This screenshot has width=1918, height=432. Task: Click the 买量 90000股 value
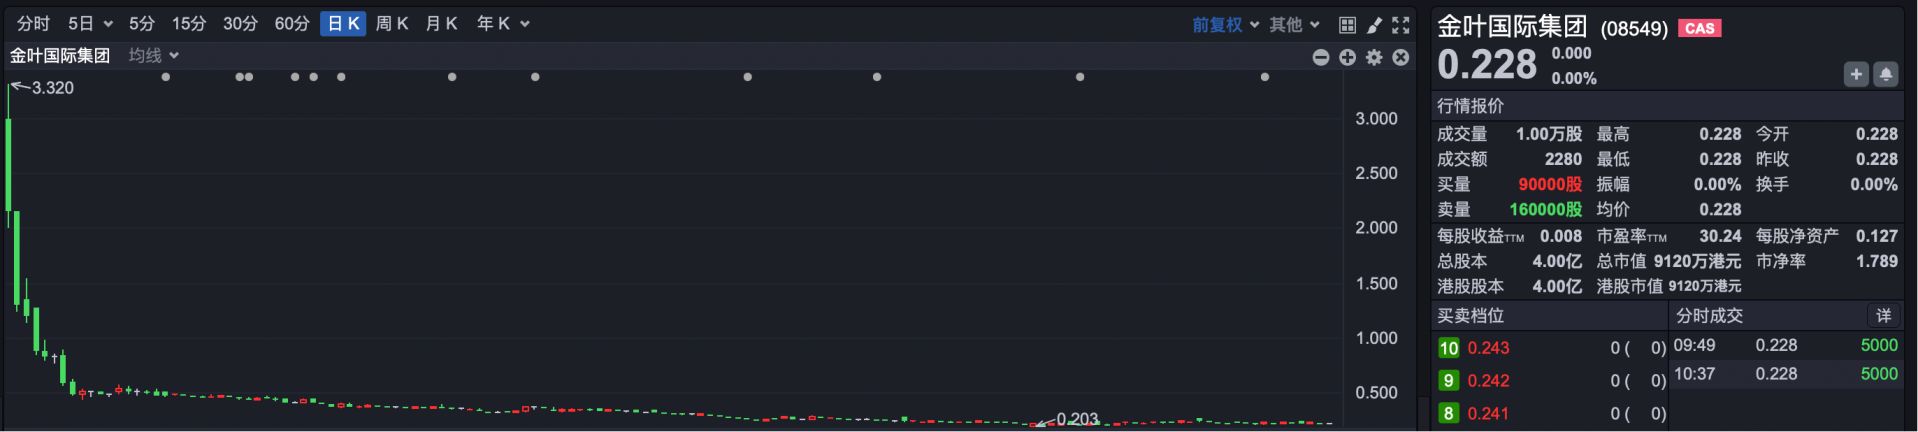tap(1550, 185)
